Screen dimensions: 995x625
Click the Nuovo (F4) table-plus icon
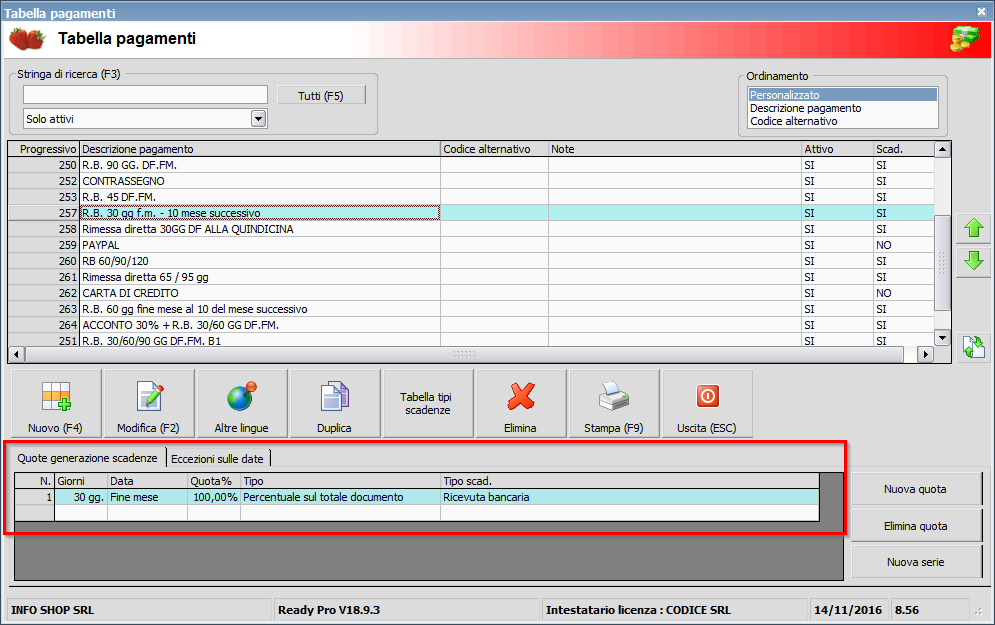[x=56, y=396]
